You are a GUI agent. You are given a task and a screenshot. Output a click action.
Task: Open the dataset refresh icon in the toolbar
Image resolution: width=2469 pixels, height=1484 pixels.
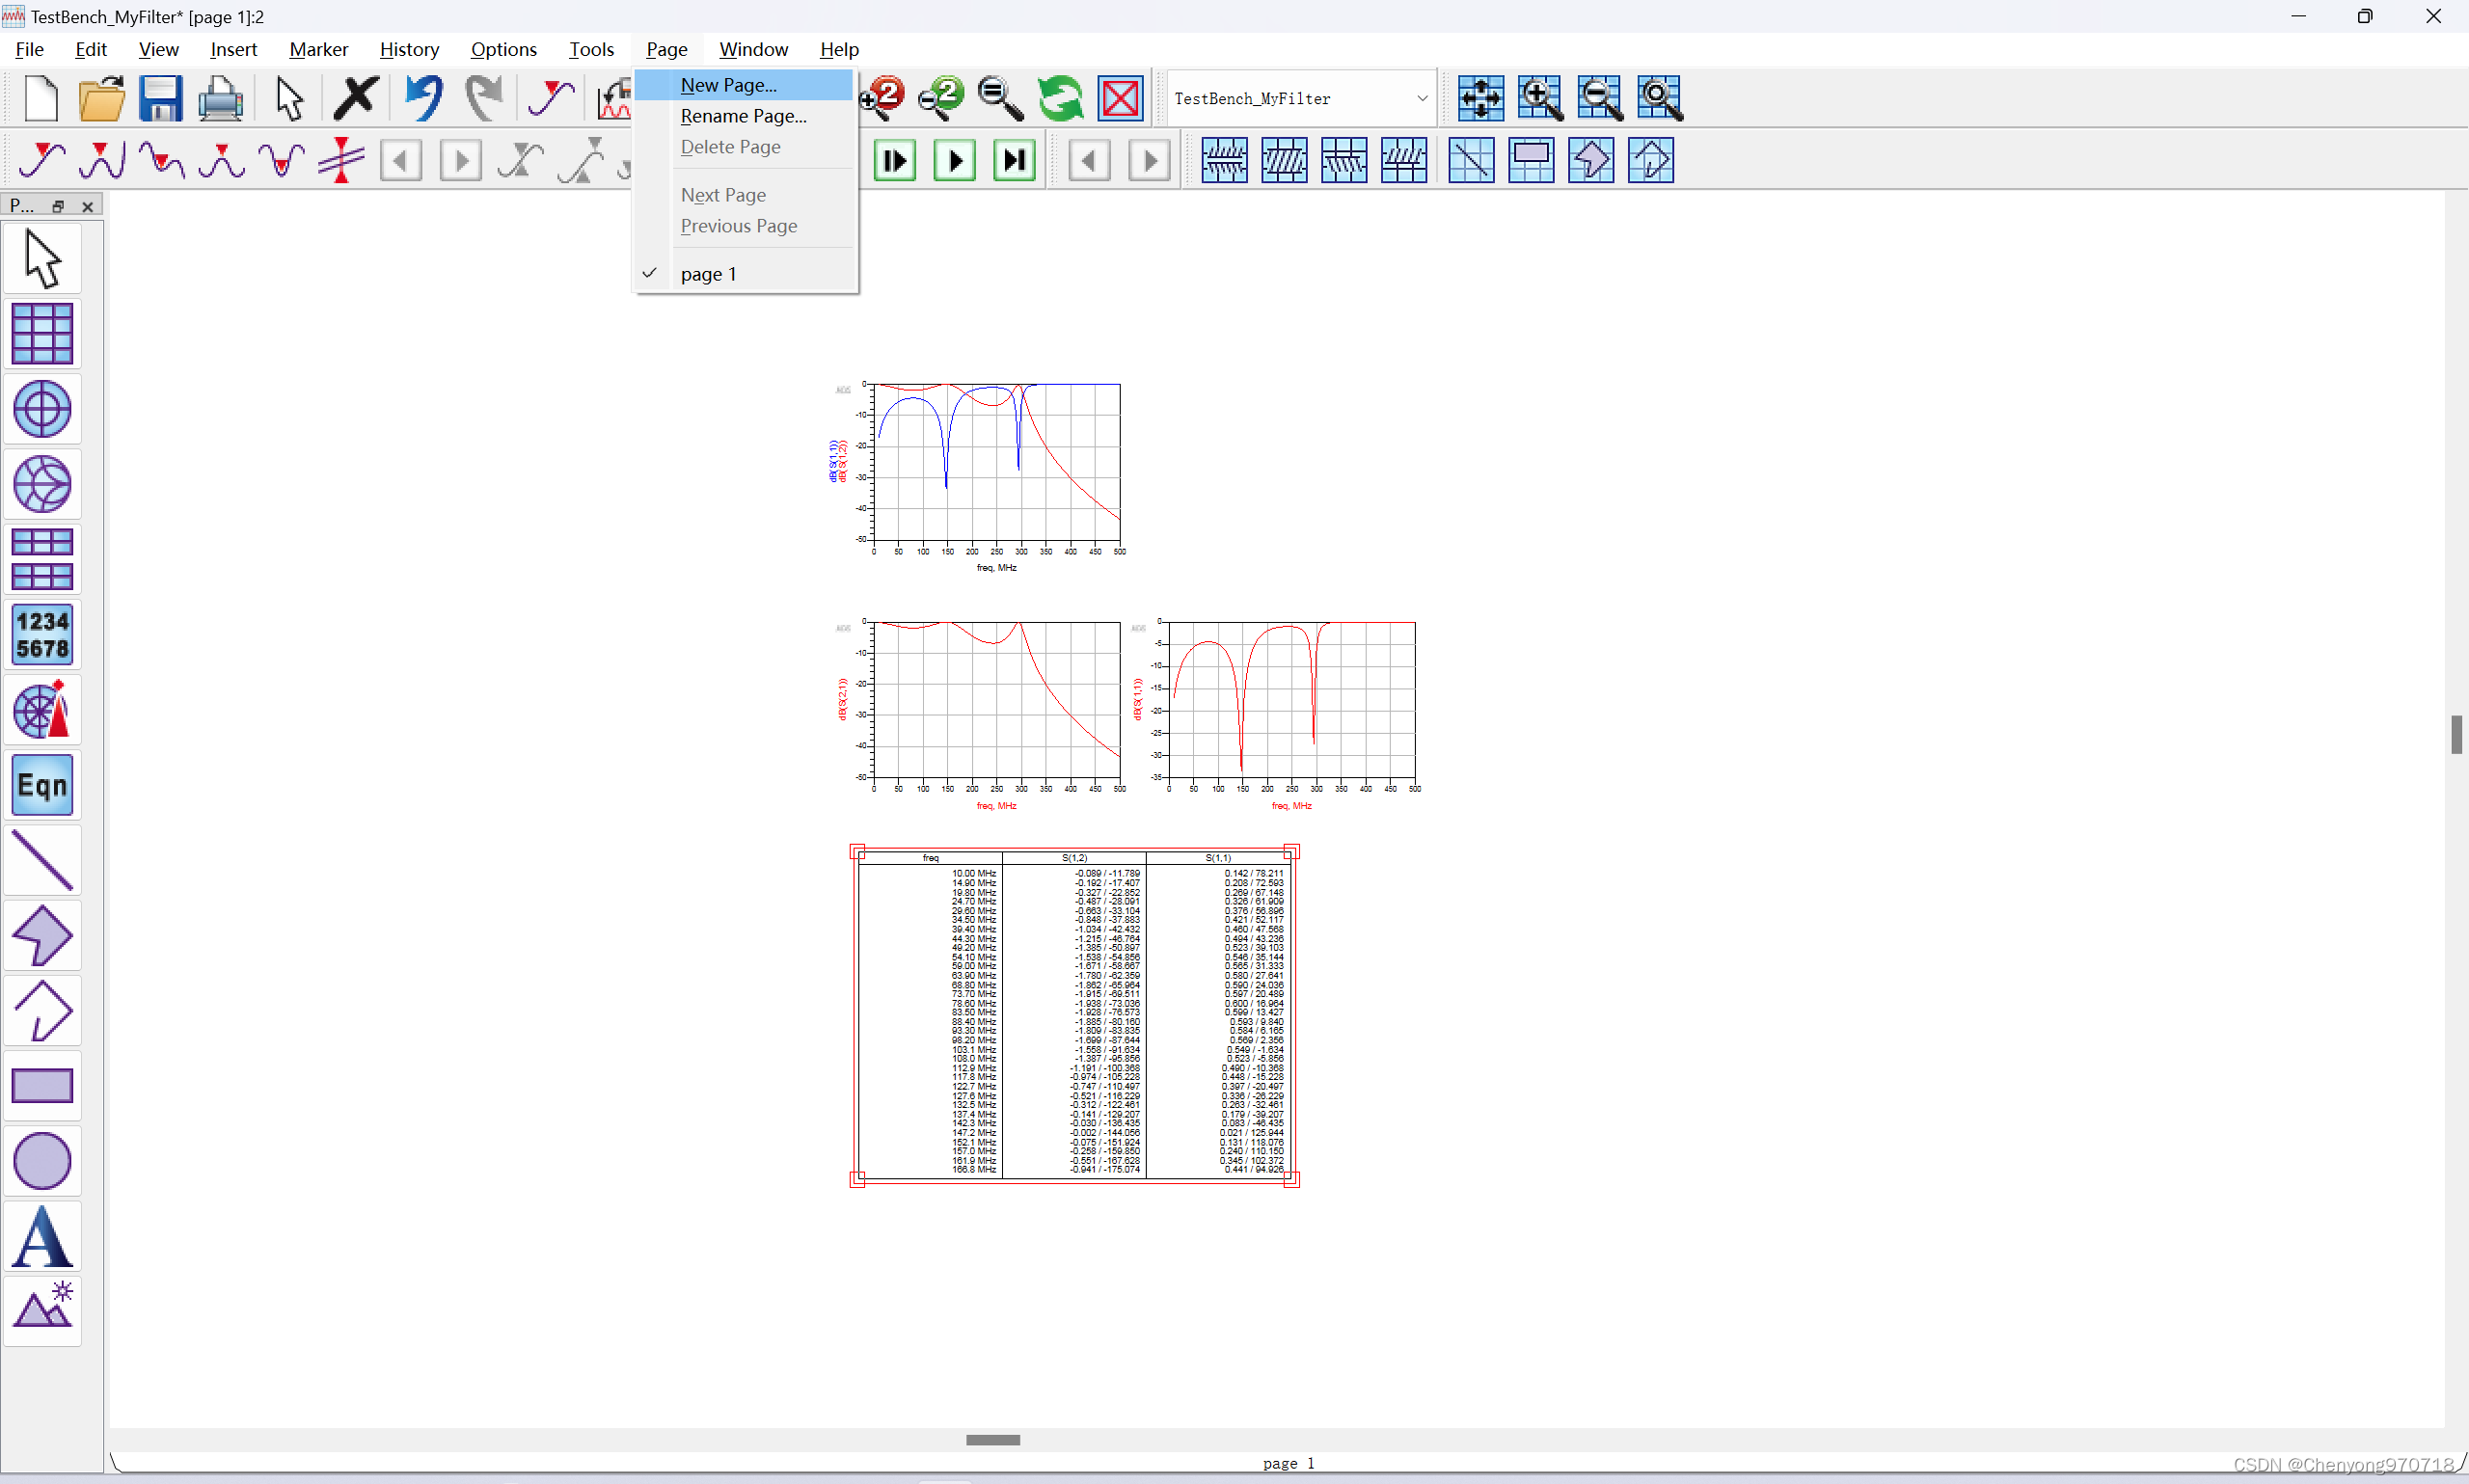1060,98
